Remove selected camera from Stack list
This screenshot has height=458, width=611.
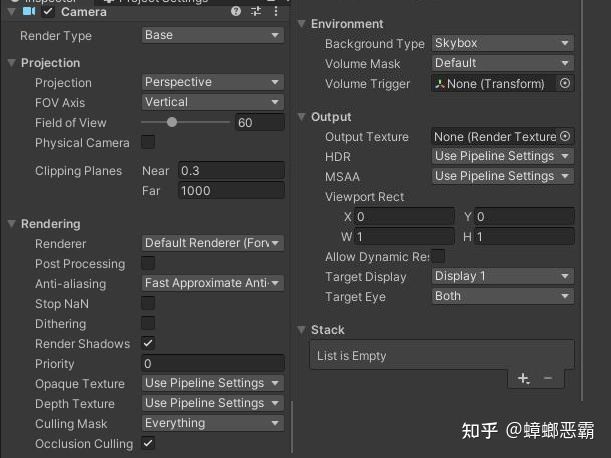pyautogui.click(x=548, y=378)
